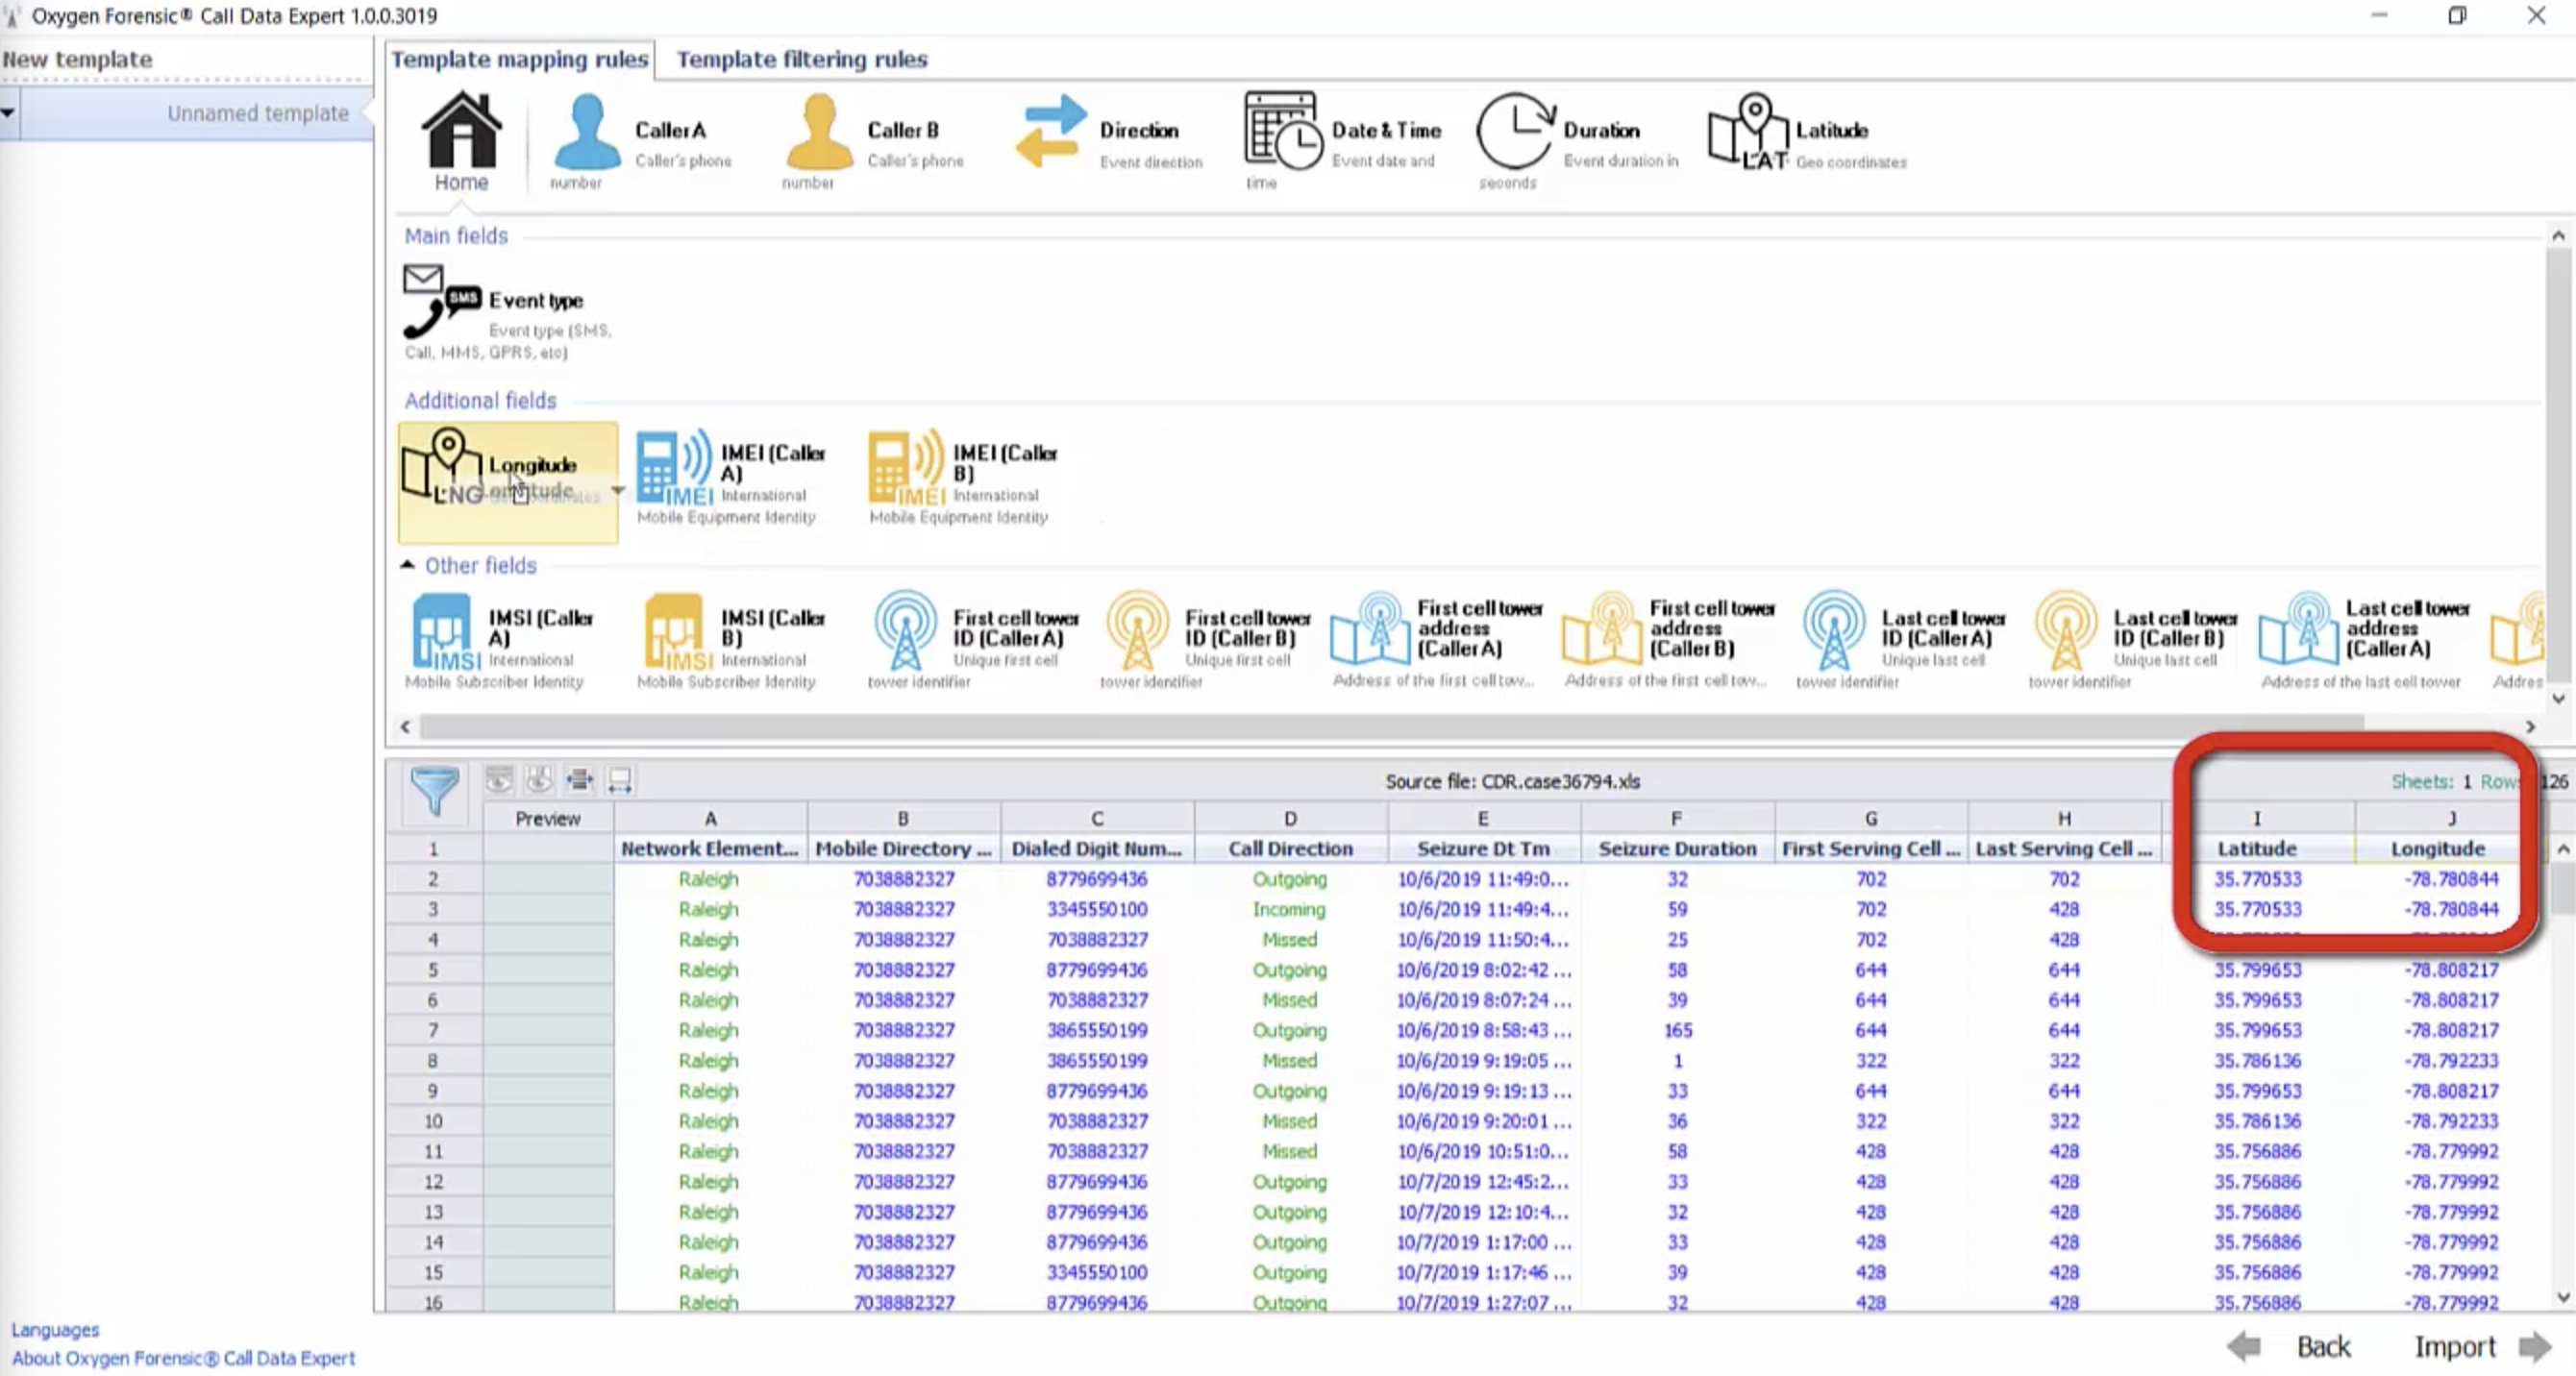The height and width of the screenshot is (1376, 2576).
Task: Click the Duration clock field icon
Action: (1514, 131)
